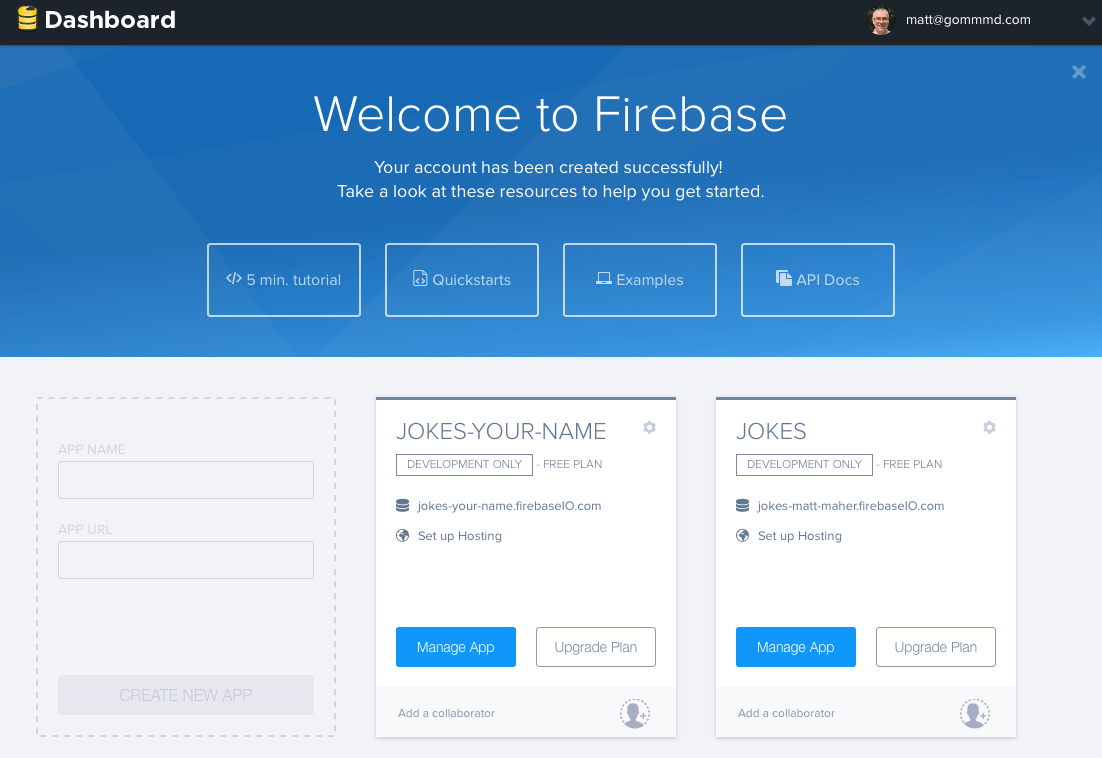The height and width of the screenshot is (758, 1102).
Task: Open settings gear on JOKES-YOUR-NAME card
Action: point(649,427)
